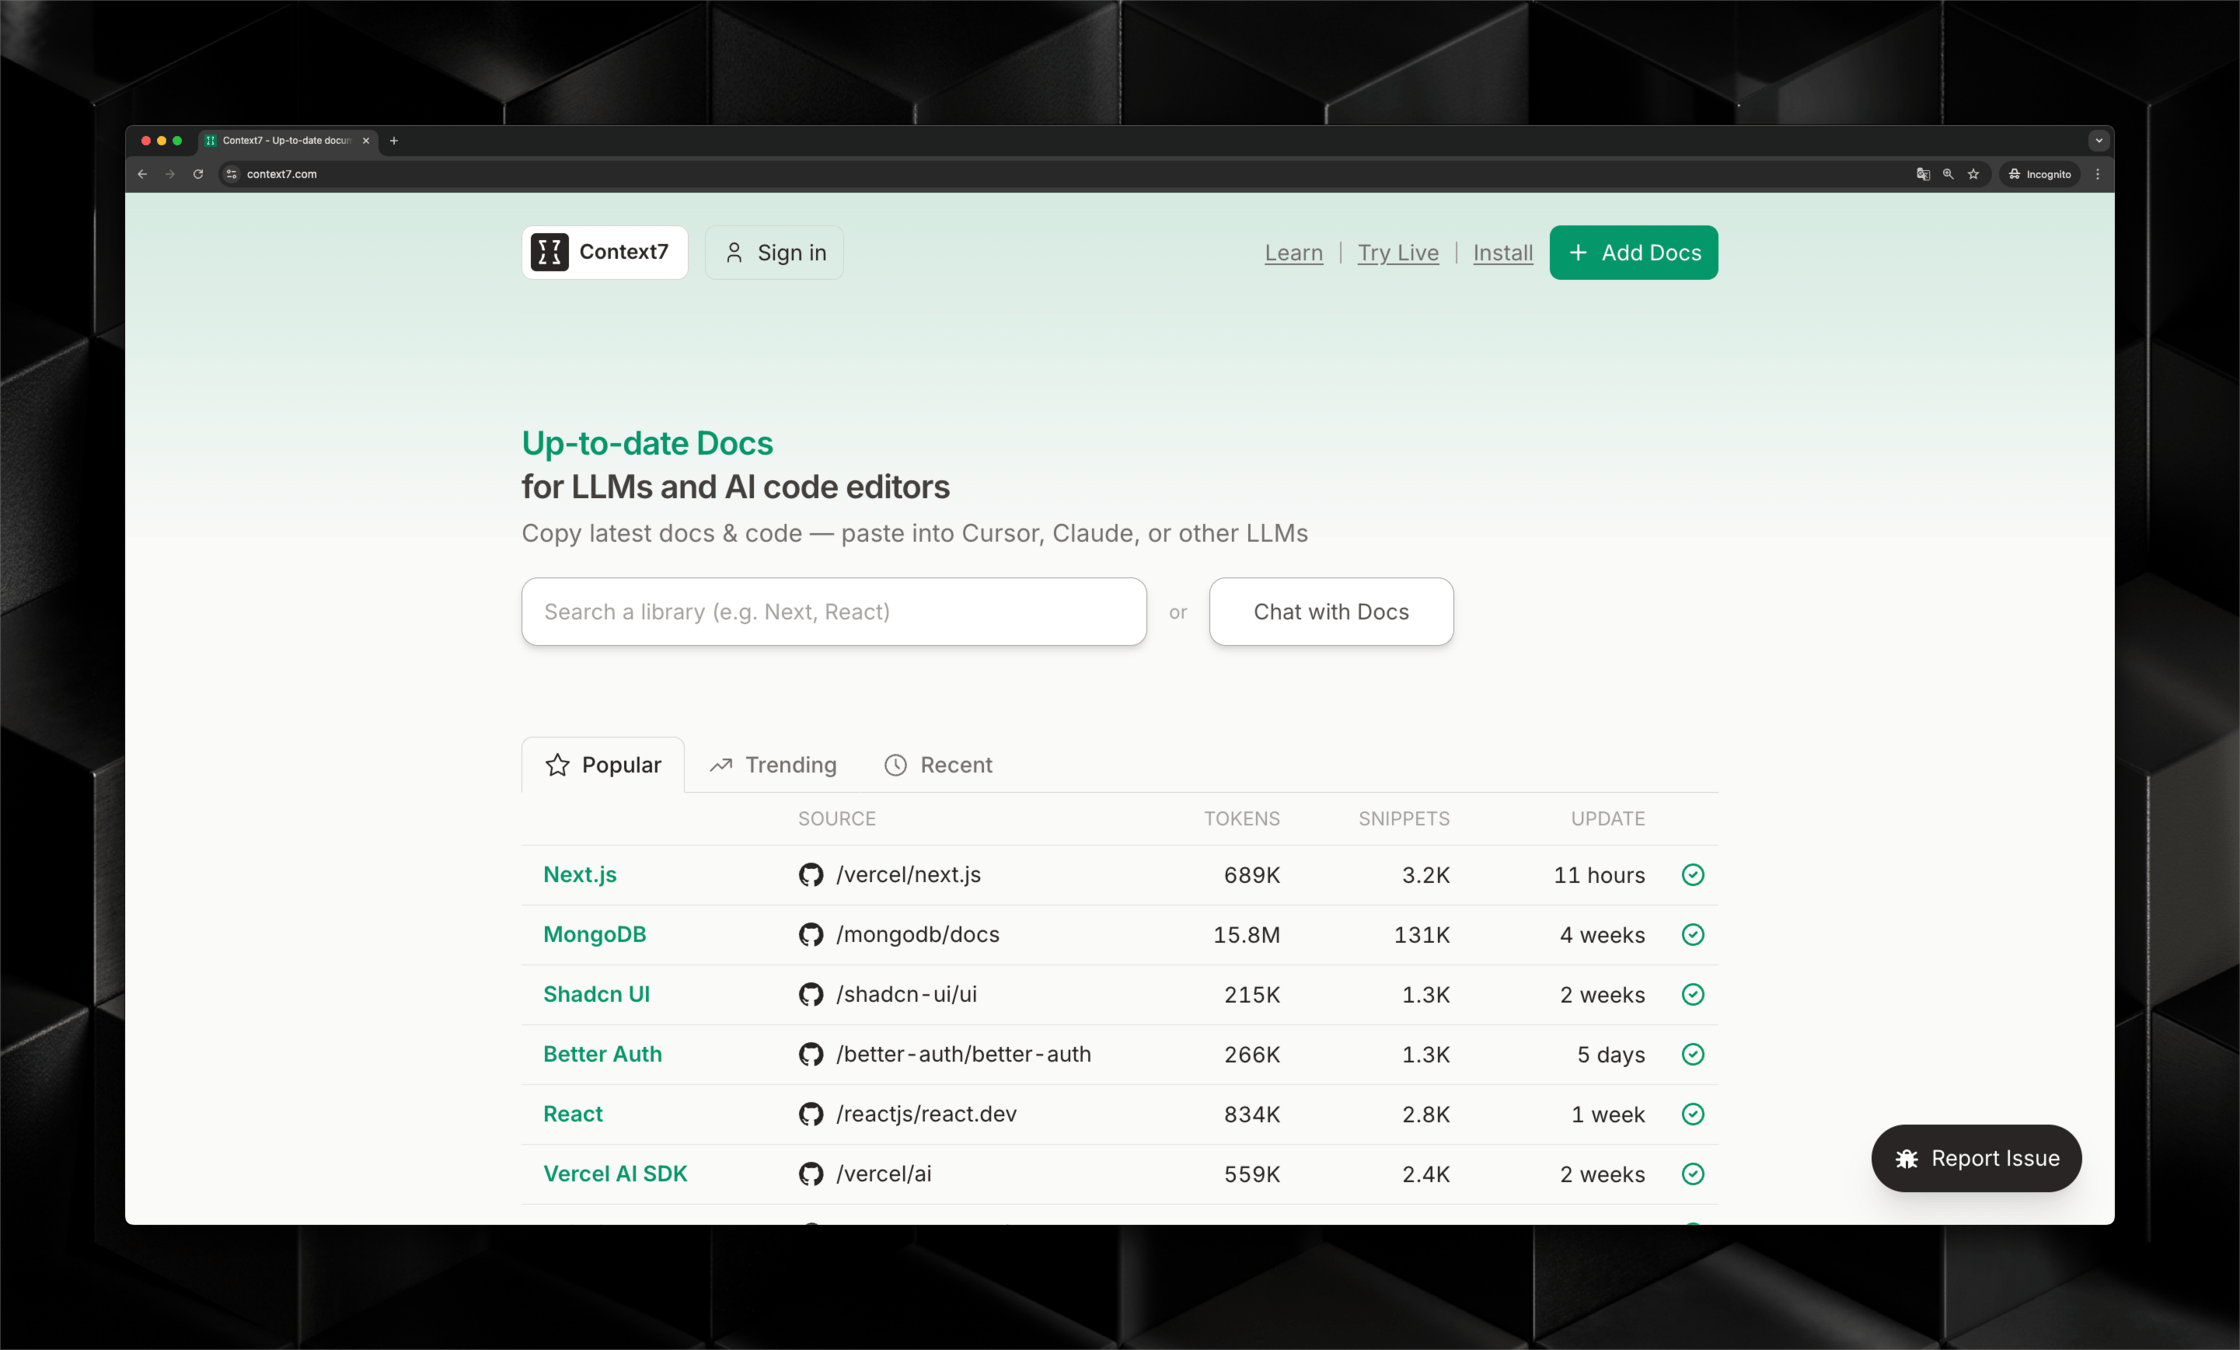
Task: Open the Try Live link
Action: (1397, 253)
